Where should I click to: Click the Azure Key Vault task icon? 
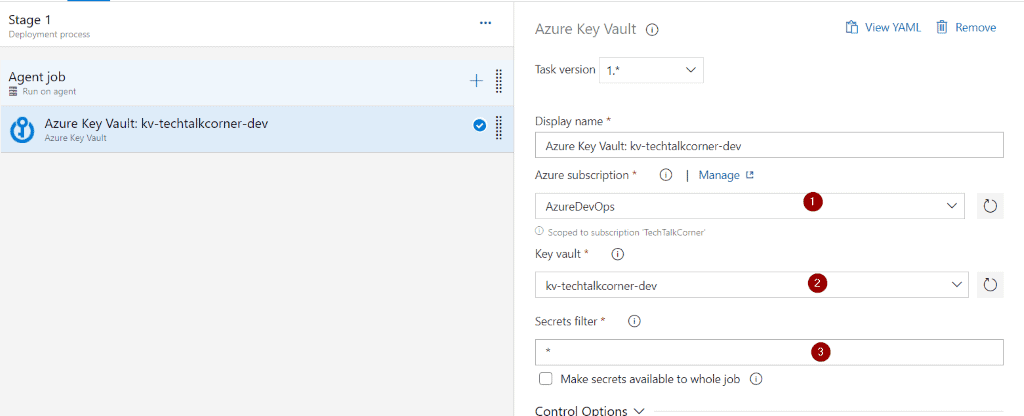coord(22,129)
